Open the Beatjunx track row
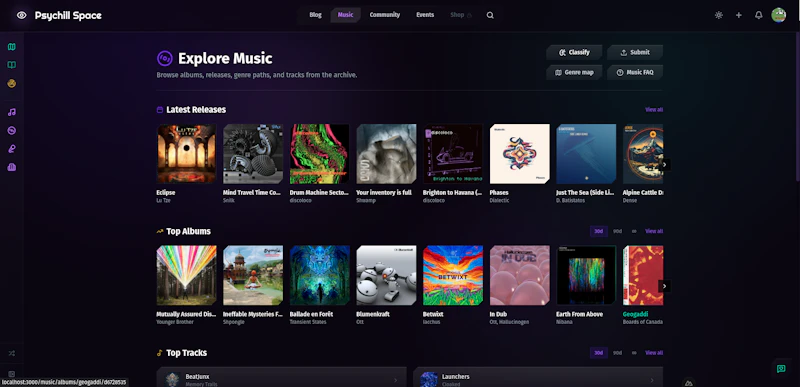This screenshot has height=387, width=800. tap(282, 377)
